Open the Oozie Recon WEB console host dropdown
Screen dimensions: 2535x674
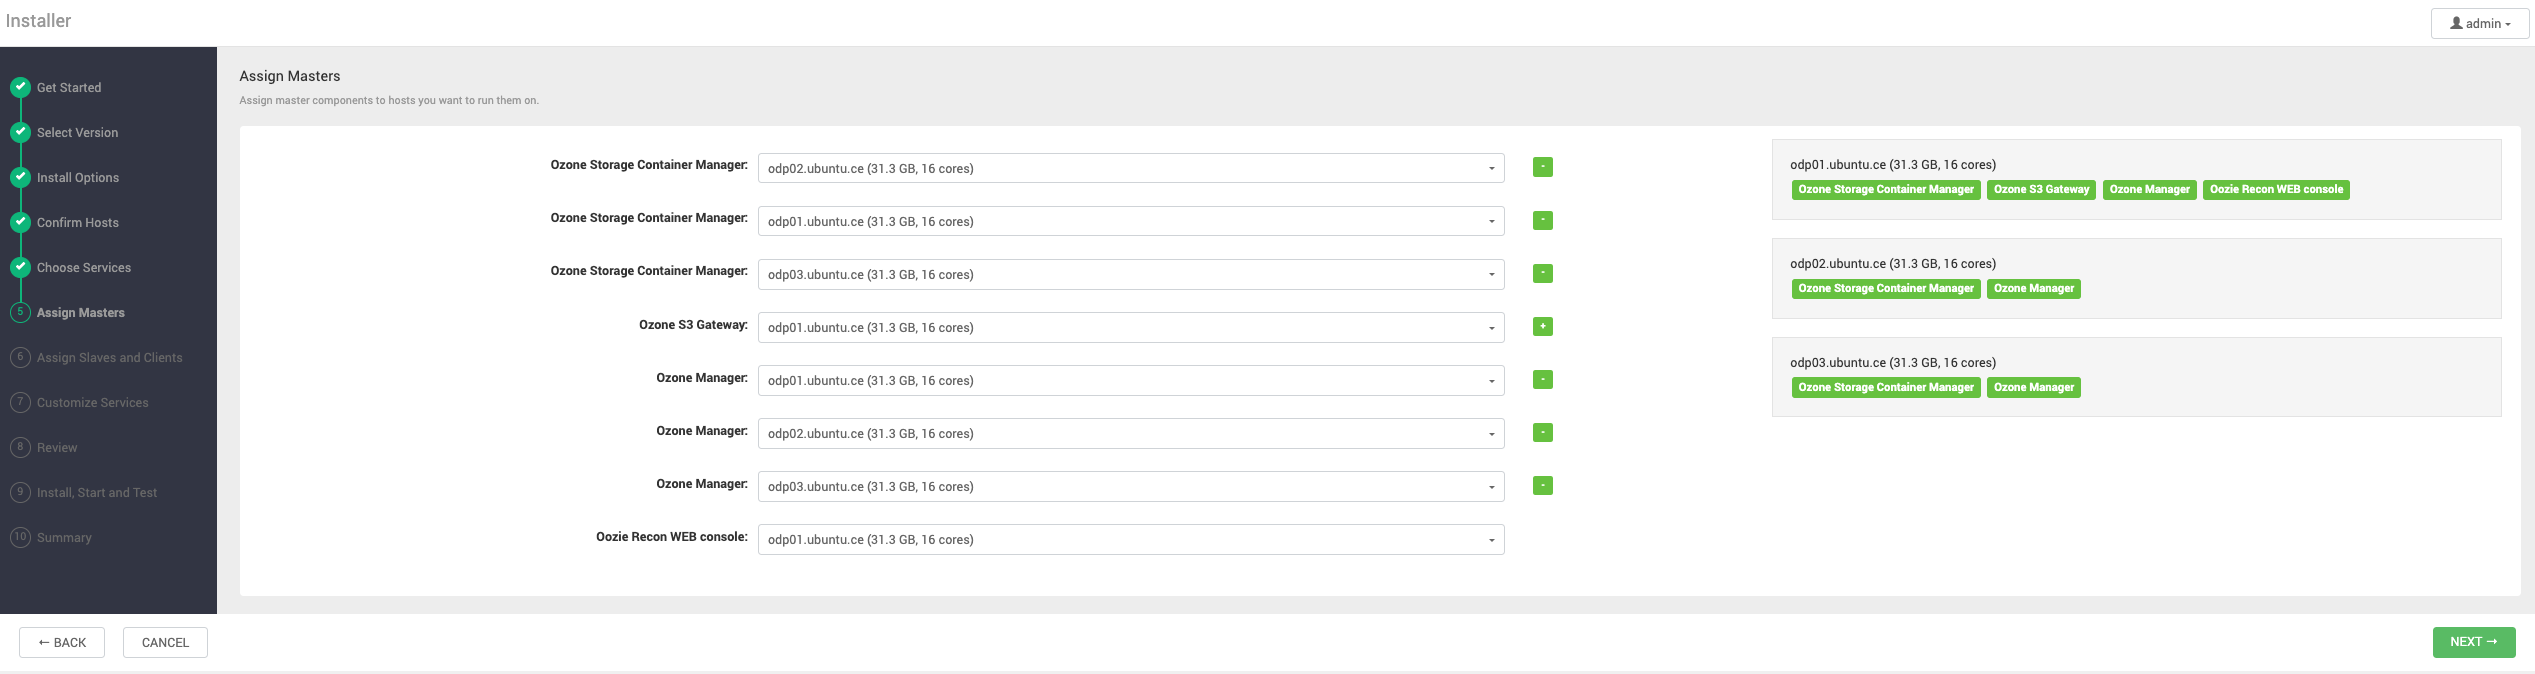[x=1131, y=539]
